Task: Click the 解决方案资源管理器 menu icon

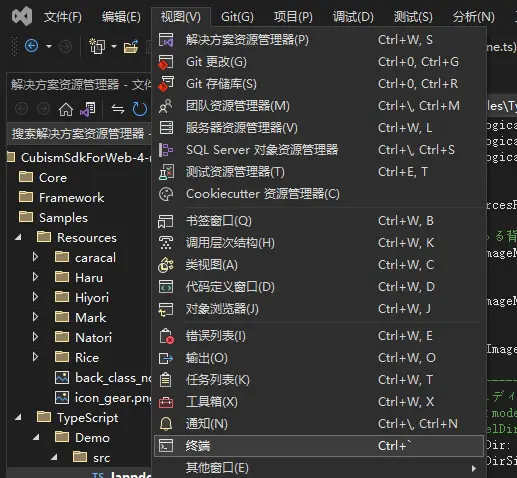Action: click(166, 40)
